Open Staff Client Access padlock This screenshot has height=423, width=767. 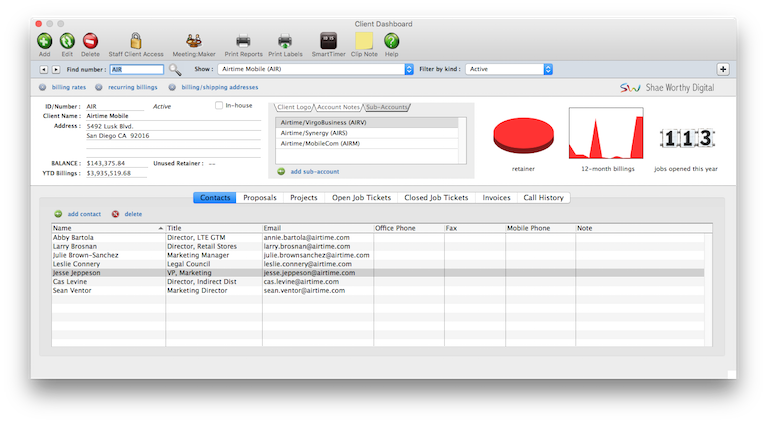pos(136,41)
